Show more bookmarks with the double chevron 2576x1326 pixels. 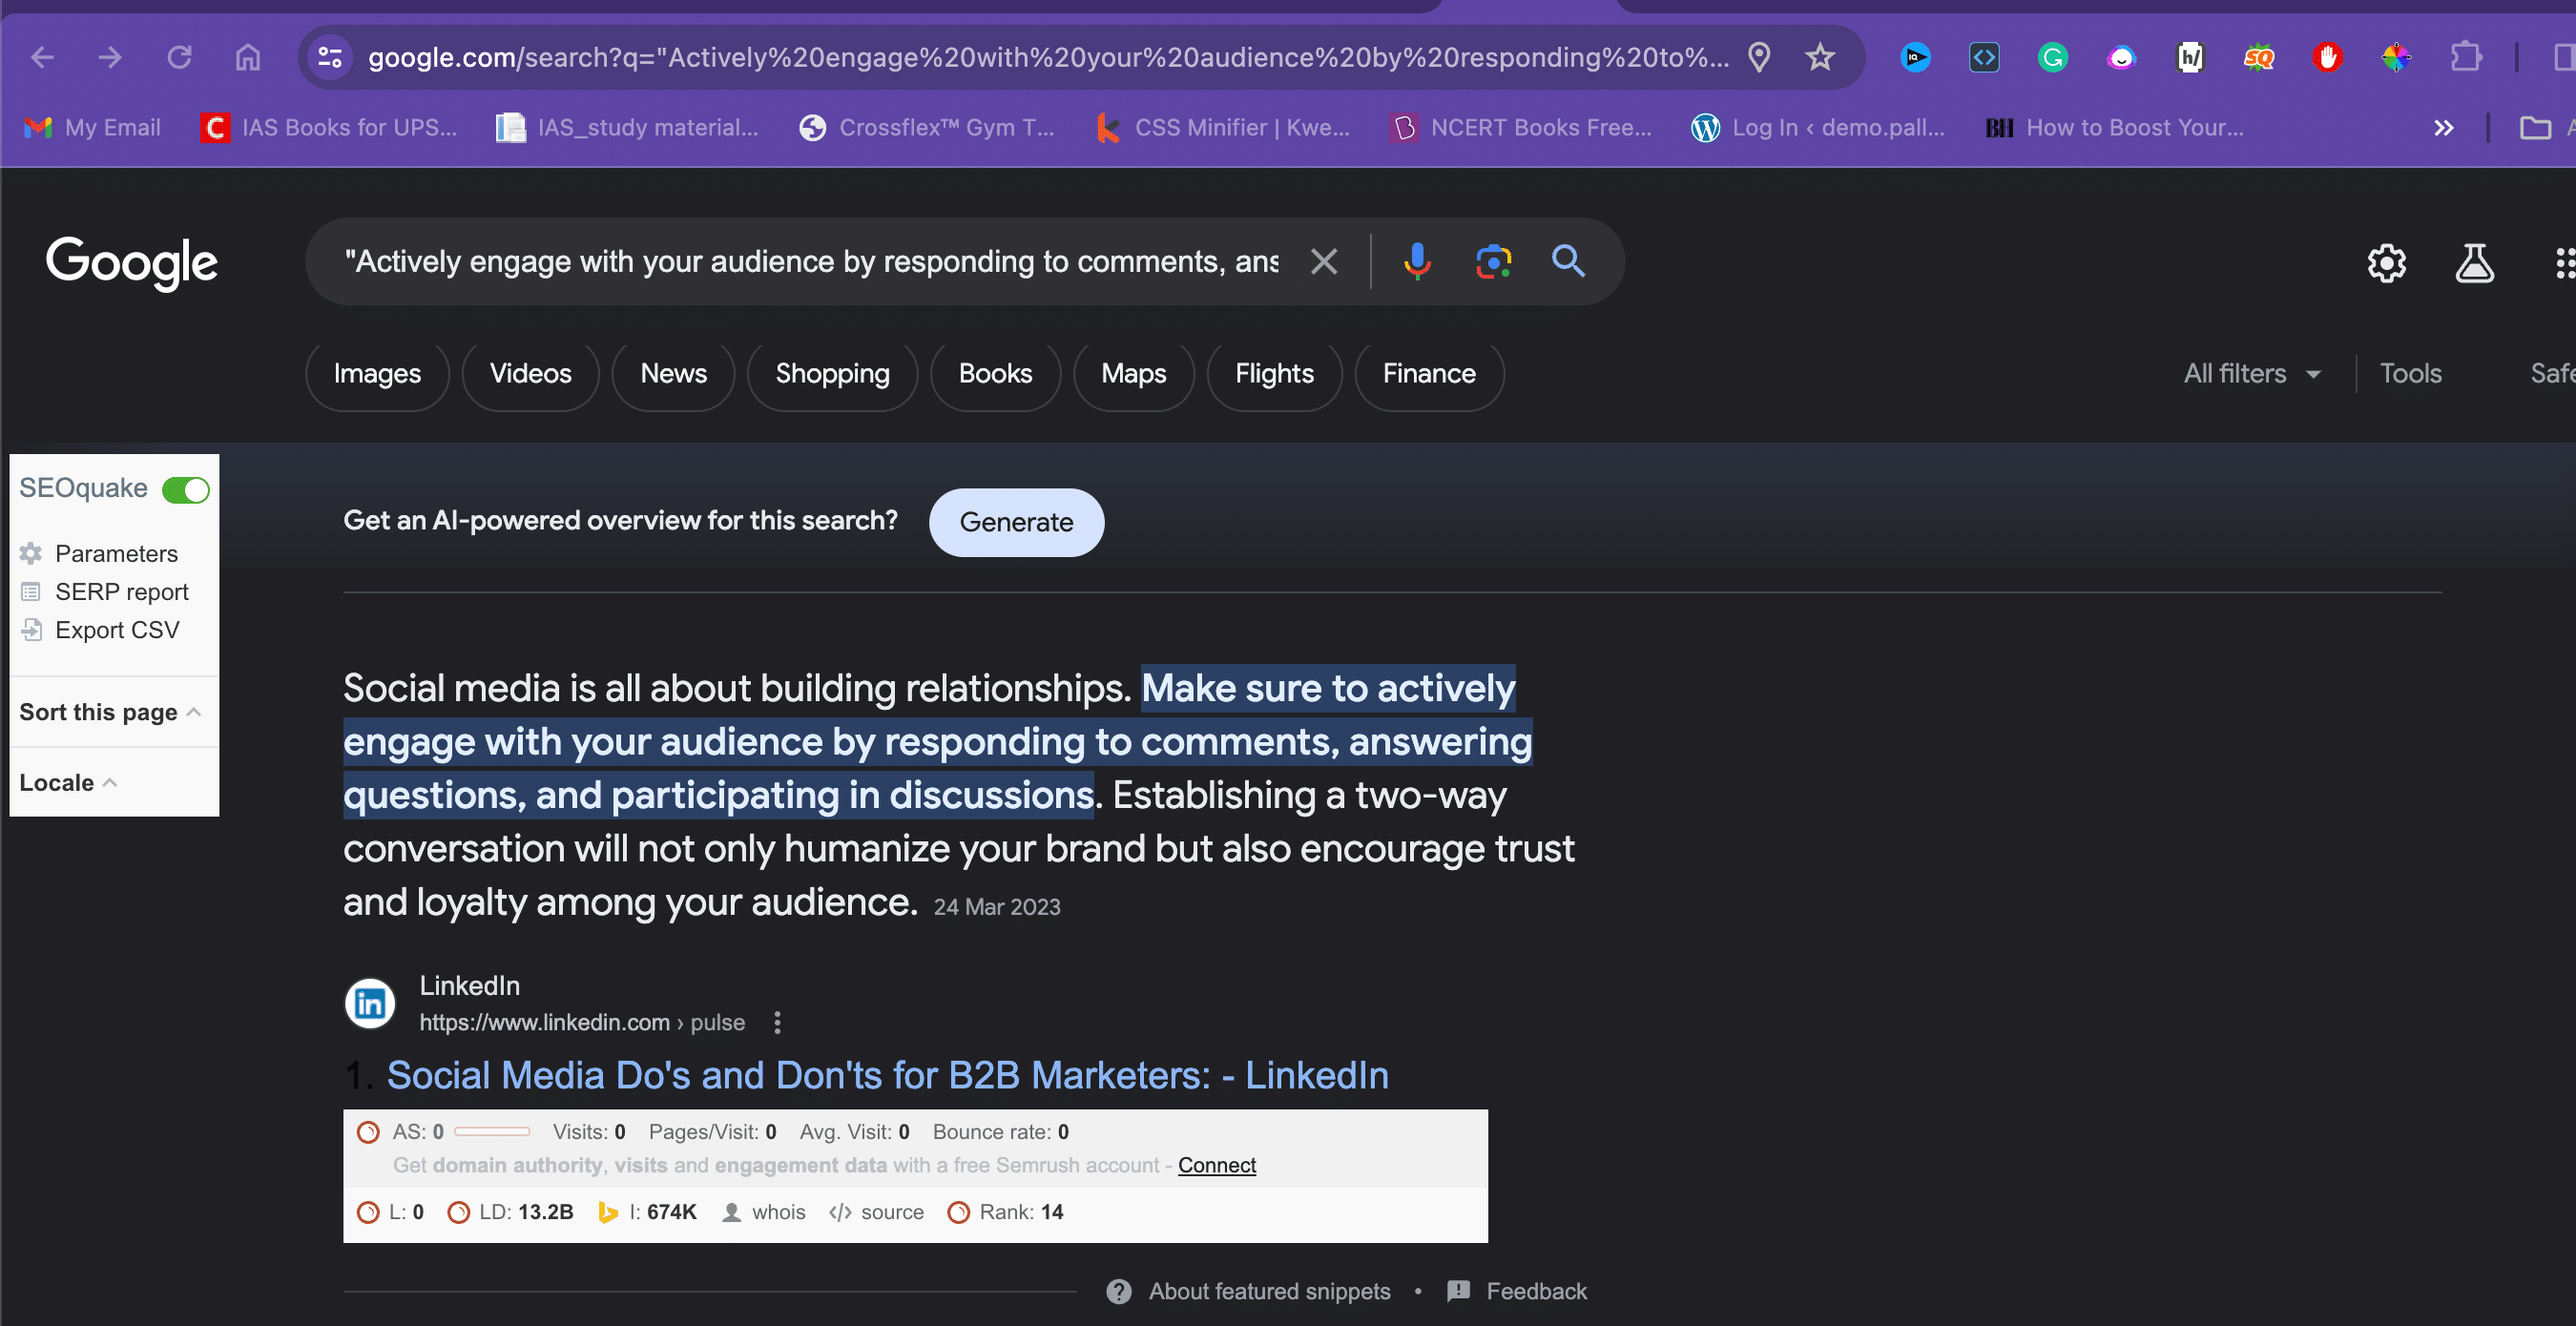(2443, 128)
